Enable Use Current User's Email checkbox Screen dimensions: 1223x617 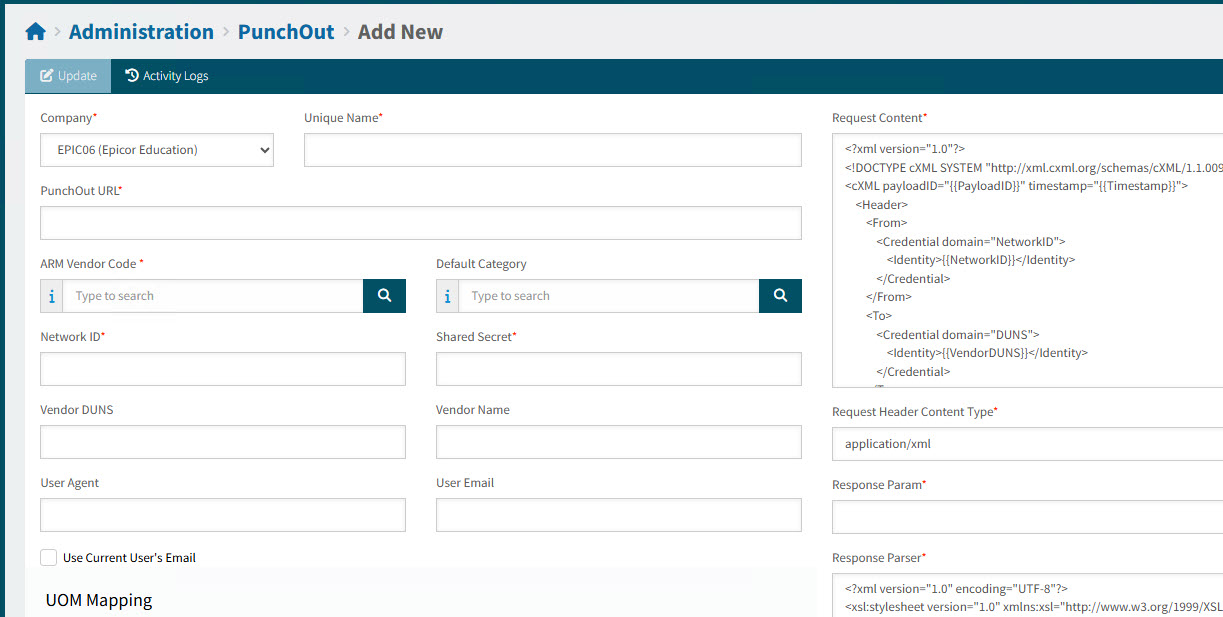pyautogui.click(x=49, y=557)
